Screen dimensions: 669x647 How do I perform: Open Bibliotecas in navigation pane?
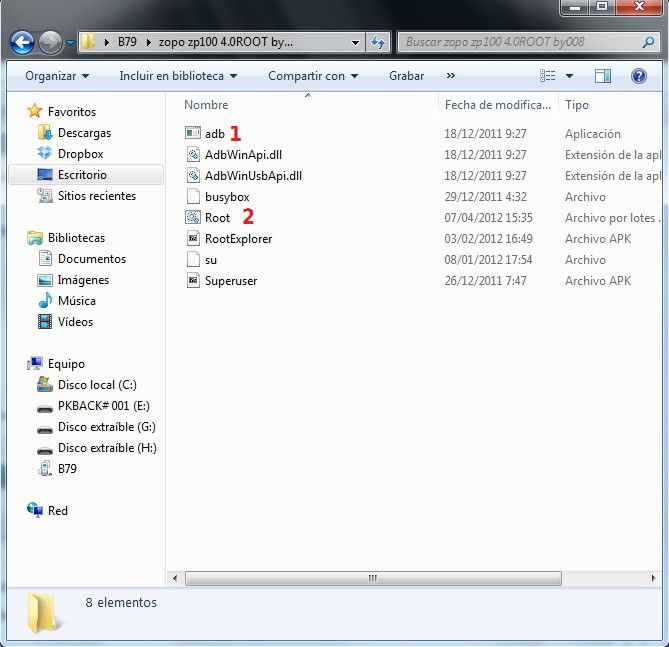tap(76, 238)
